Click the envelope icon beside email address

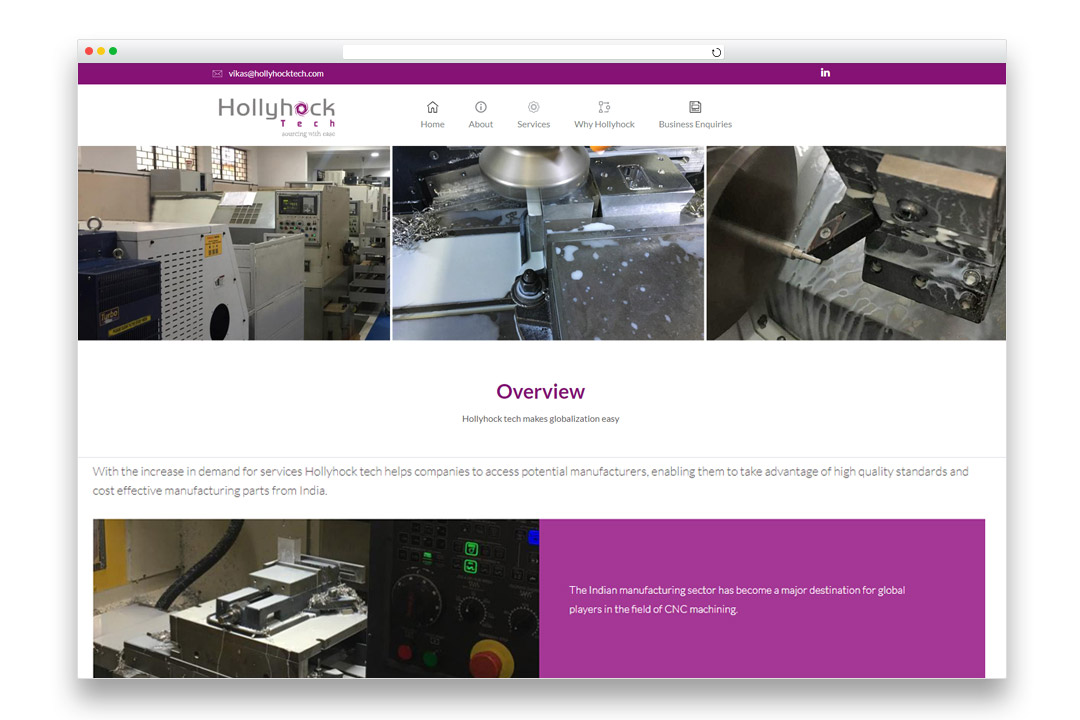click(x=217, y=74)
